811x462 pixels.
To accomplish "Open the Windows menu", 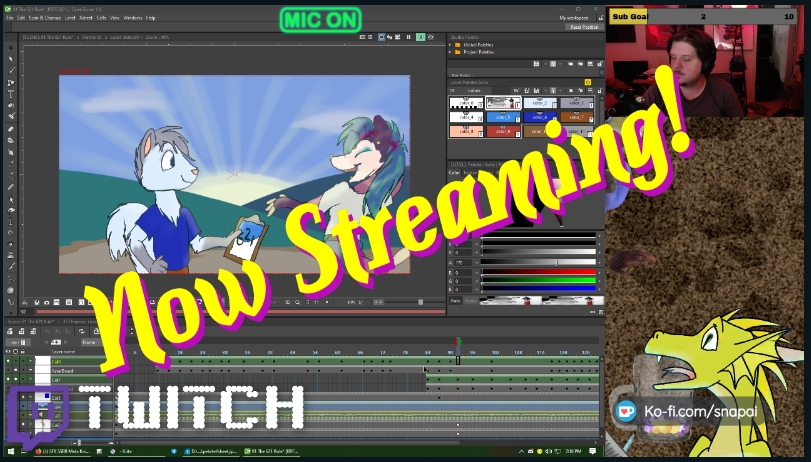I will click(132, 18).
